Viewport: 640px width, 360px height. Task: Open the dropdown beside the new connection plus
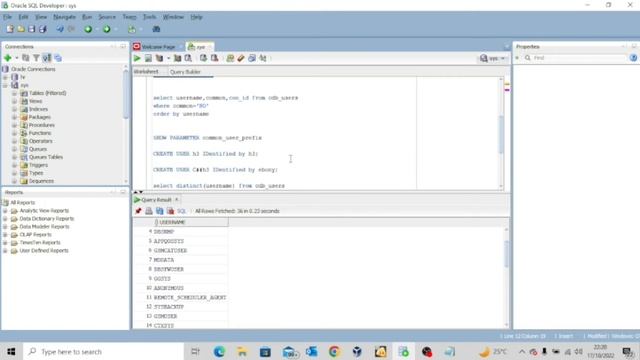(x=17, y=58)
